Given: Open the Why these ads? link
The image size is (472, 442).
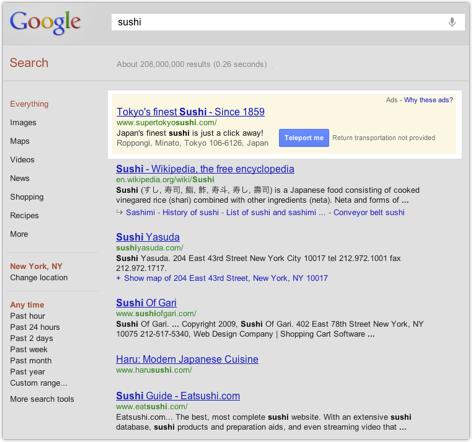Looking at the screenshot, I should coord(428,100).
